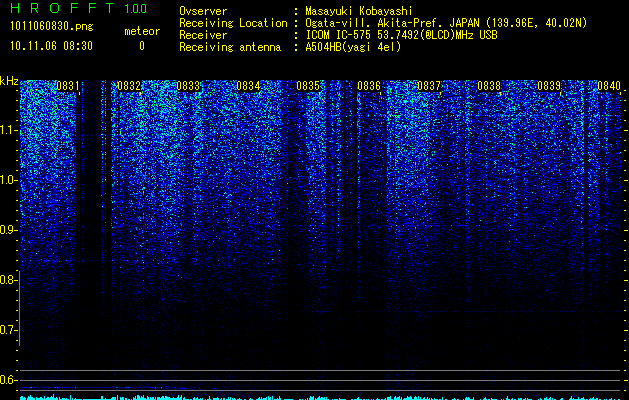Click the 0837 time marker
The width and height of the screenshot is (629, 400).
click(429, 86)
